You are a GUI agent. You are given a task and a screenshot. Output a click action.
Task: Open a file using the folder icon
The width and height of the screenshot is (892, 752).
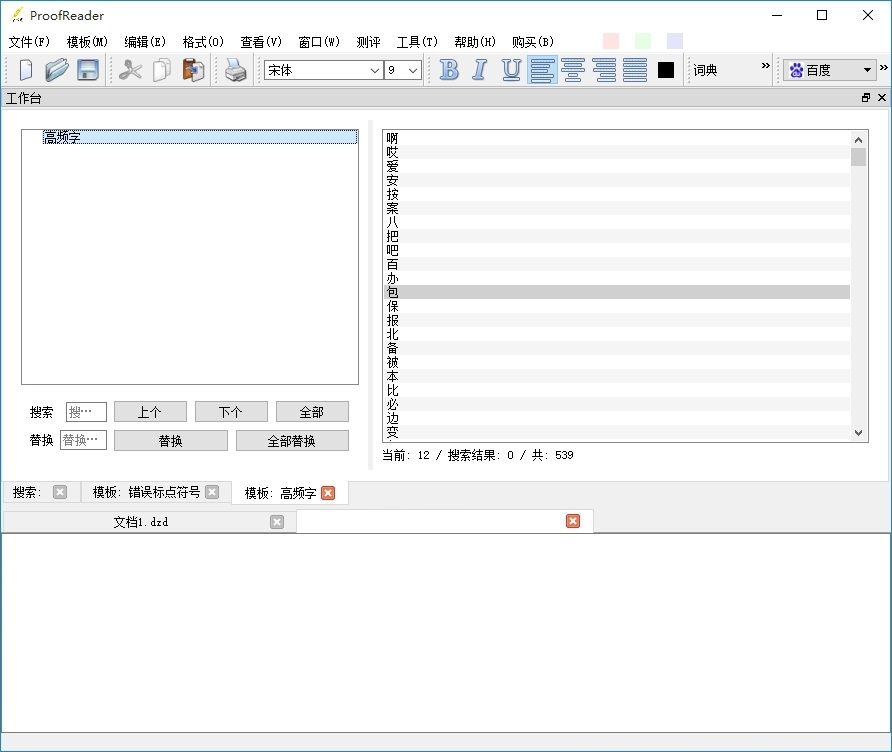click(x=57, y=70)
